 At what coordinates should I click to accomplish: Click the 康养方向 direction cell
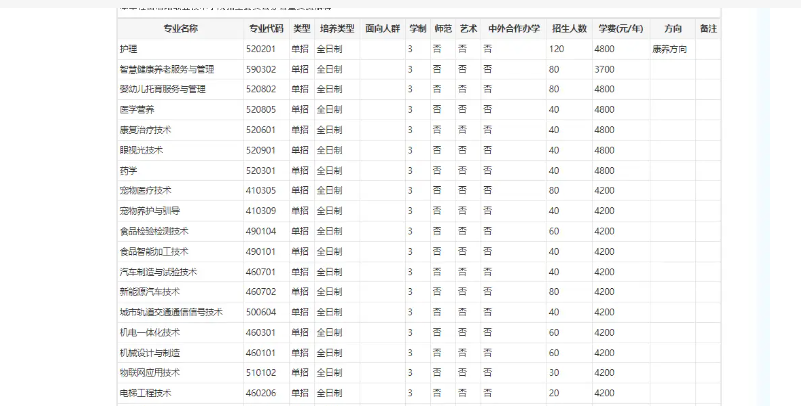point(668,49)
